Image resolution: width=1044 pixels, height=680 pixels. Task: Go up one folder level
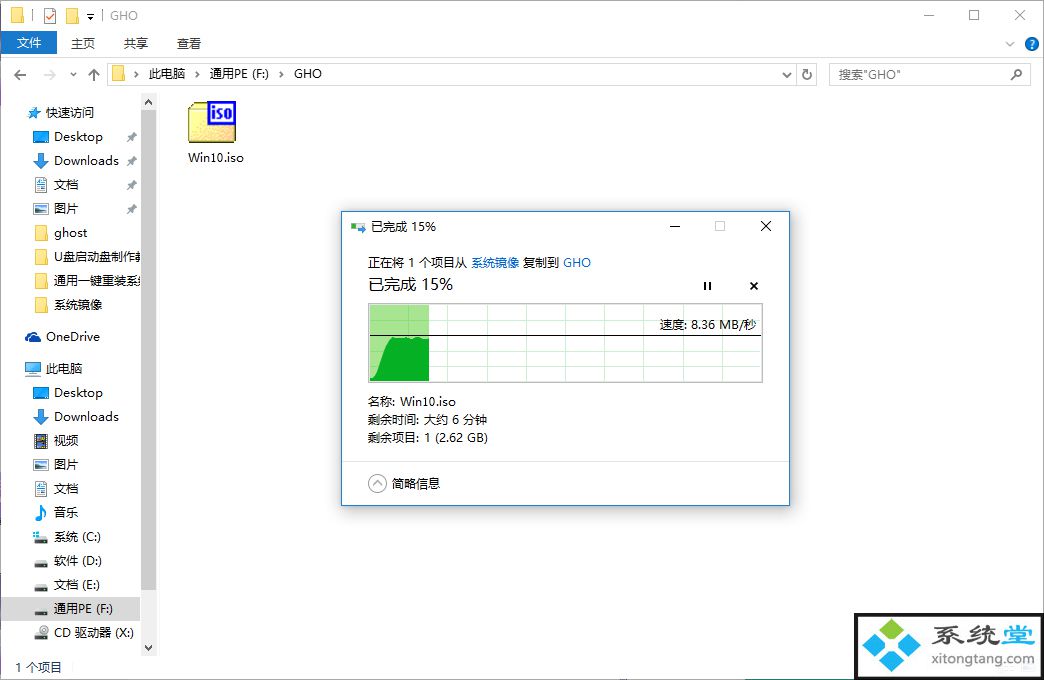(94, 75)
